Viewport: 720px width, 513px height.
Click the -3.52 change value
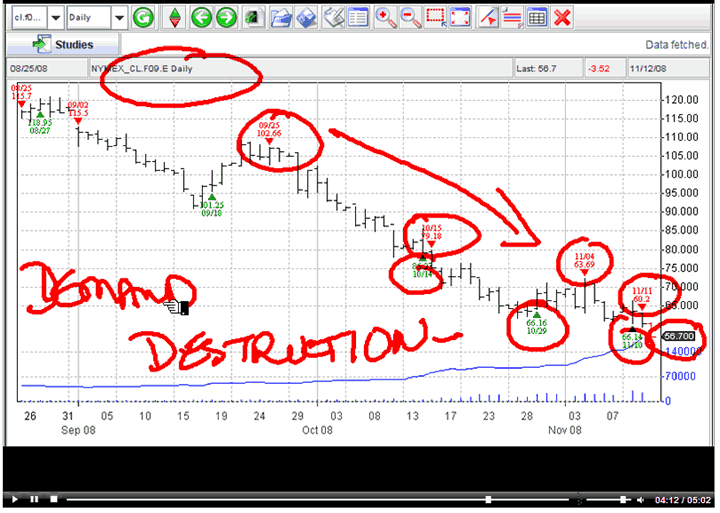[599, 69]
